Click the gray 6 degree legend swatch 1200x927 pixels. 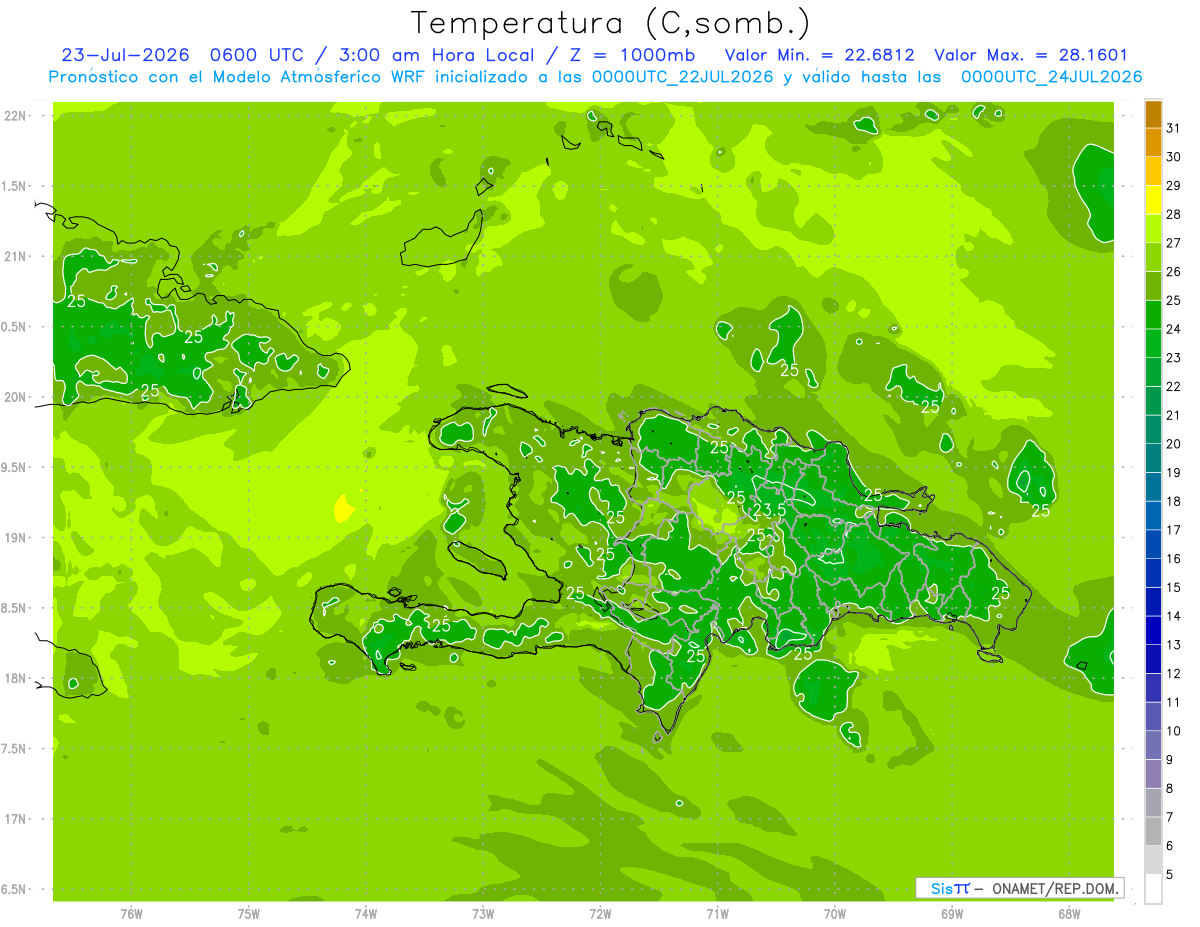pos(1153,832)
